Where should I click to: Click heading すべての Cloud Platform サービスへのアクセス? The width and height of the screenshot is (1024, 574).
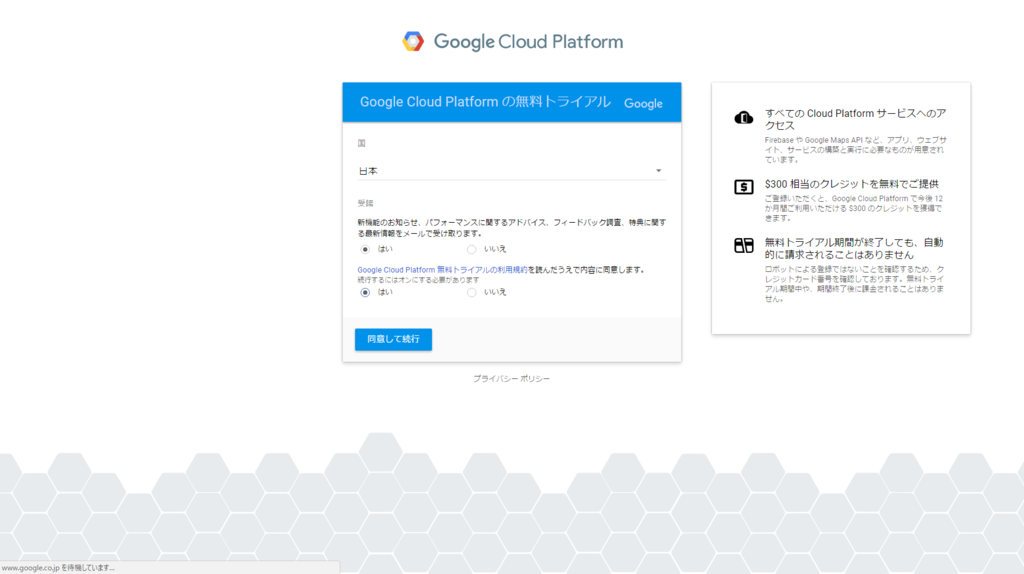pyautogui.click(x=856, y=119)
